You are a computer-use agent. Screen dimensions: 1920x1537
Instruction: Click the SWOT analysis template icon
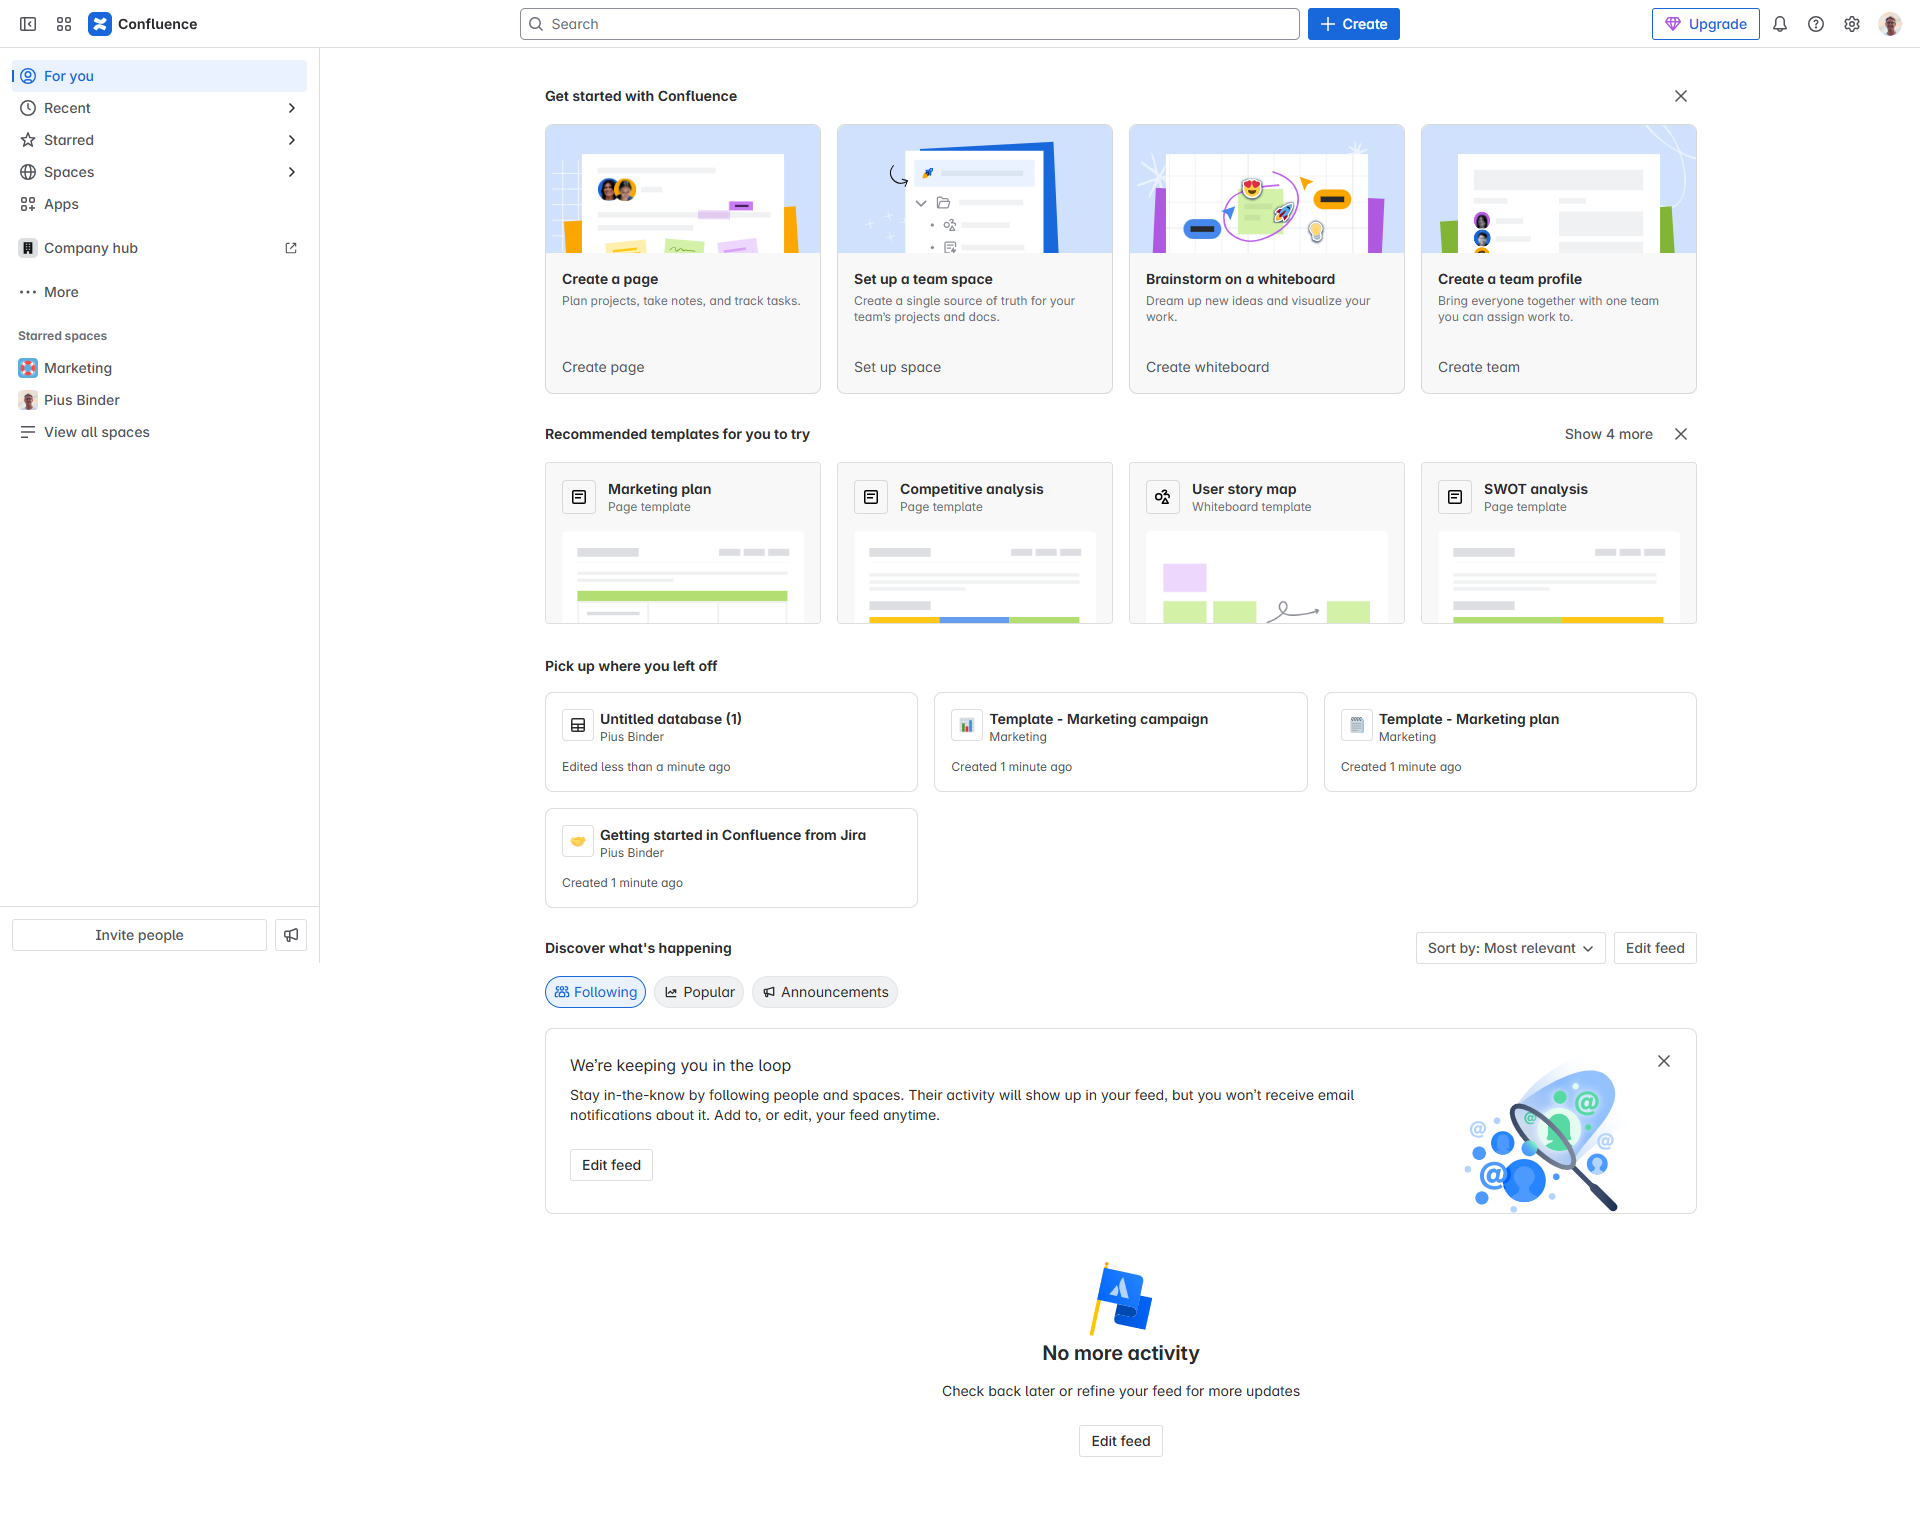point(1455,497)
